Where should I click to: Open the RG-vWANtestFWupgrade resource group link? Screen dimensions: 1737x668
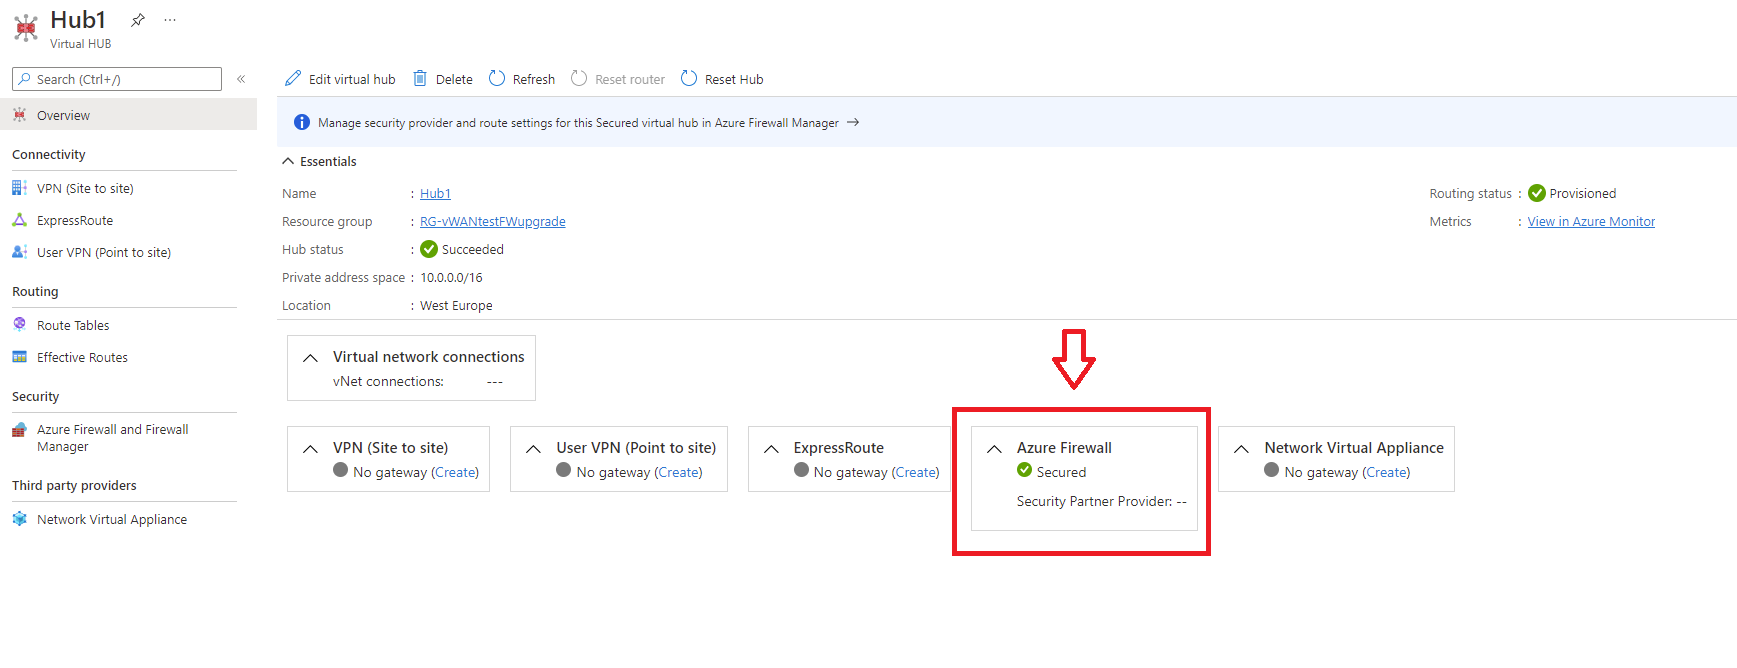click(492, 222)
